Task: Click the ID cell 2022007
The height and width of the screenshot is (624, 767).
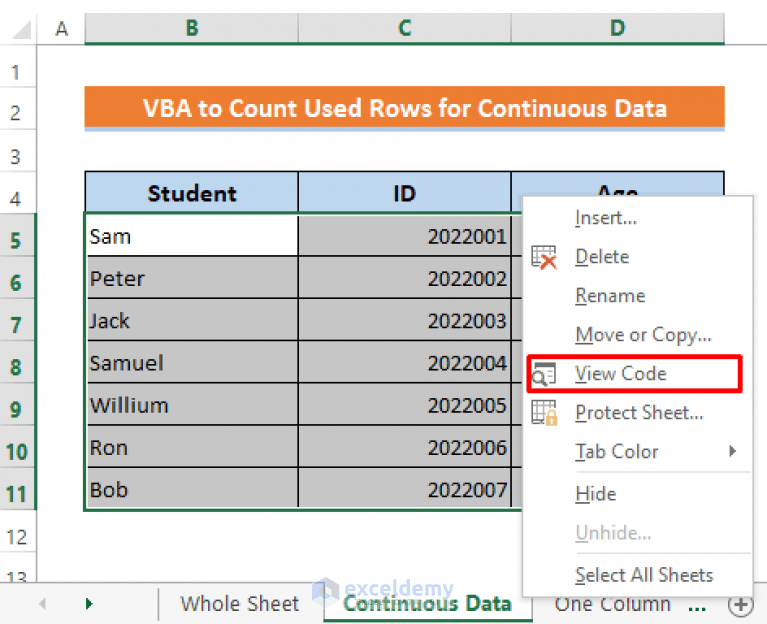Action: click(404, 489)
